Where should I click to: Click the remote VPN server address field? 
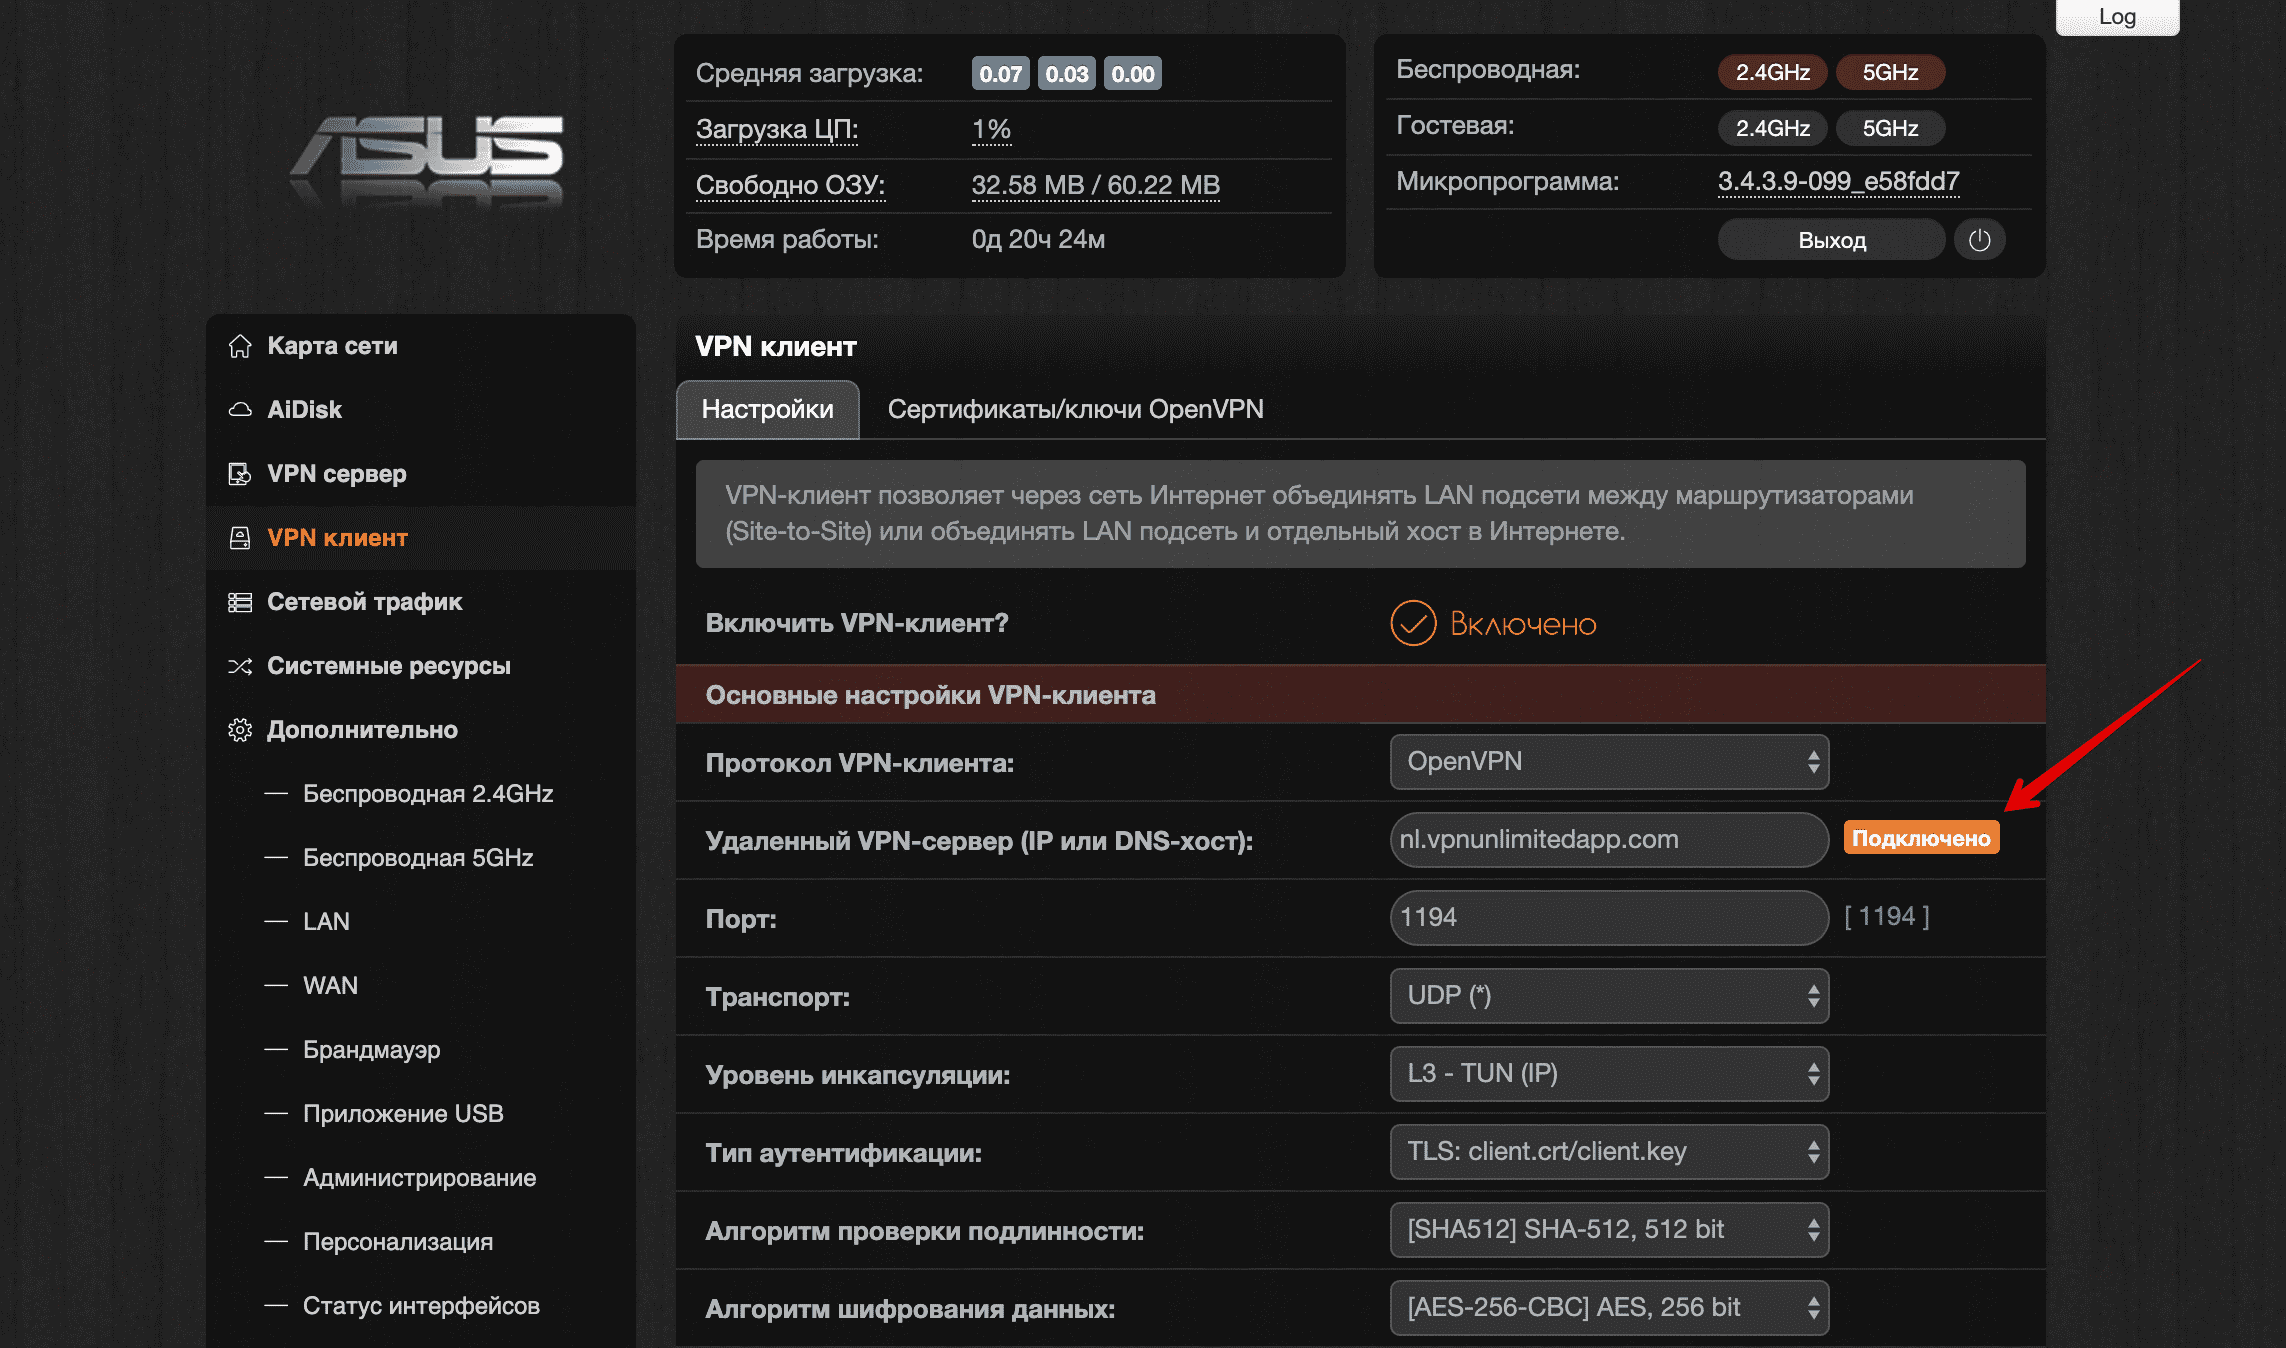[x=1608, y=840]
